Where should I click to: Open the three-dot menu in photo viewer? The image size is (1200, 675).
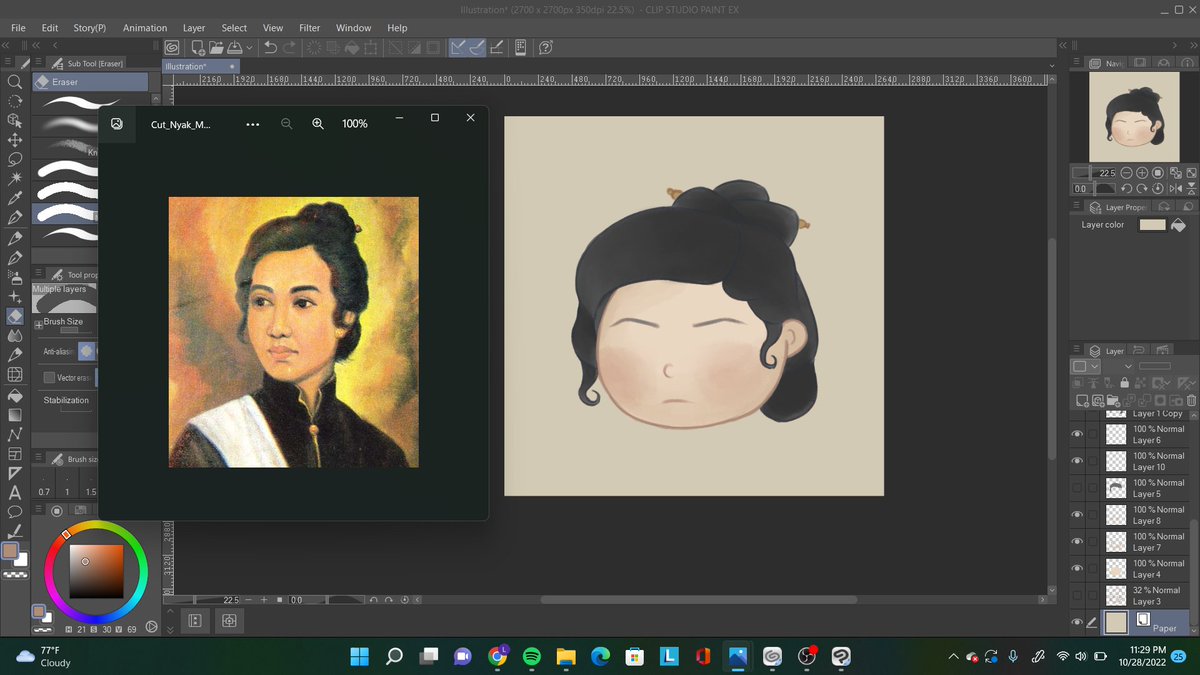tap(253, 124)
